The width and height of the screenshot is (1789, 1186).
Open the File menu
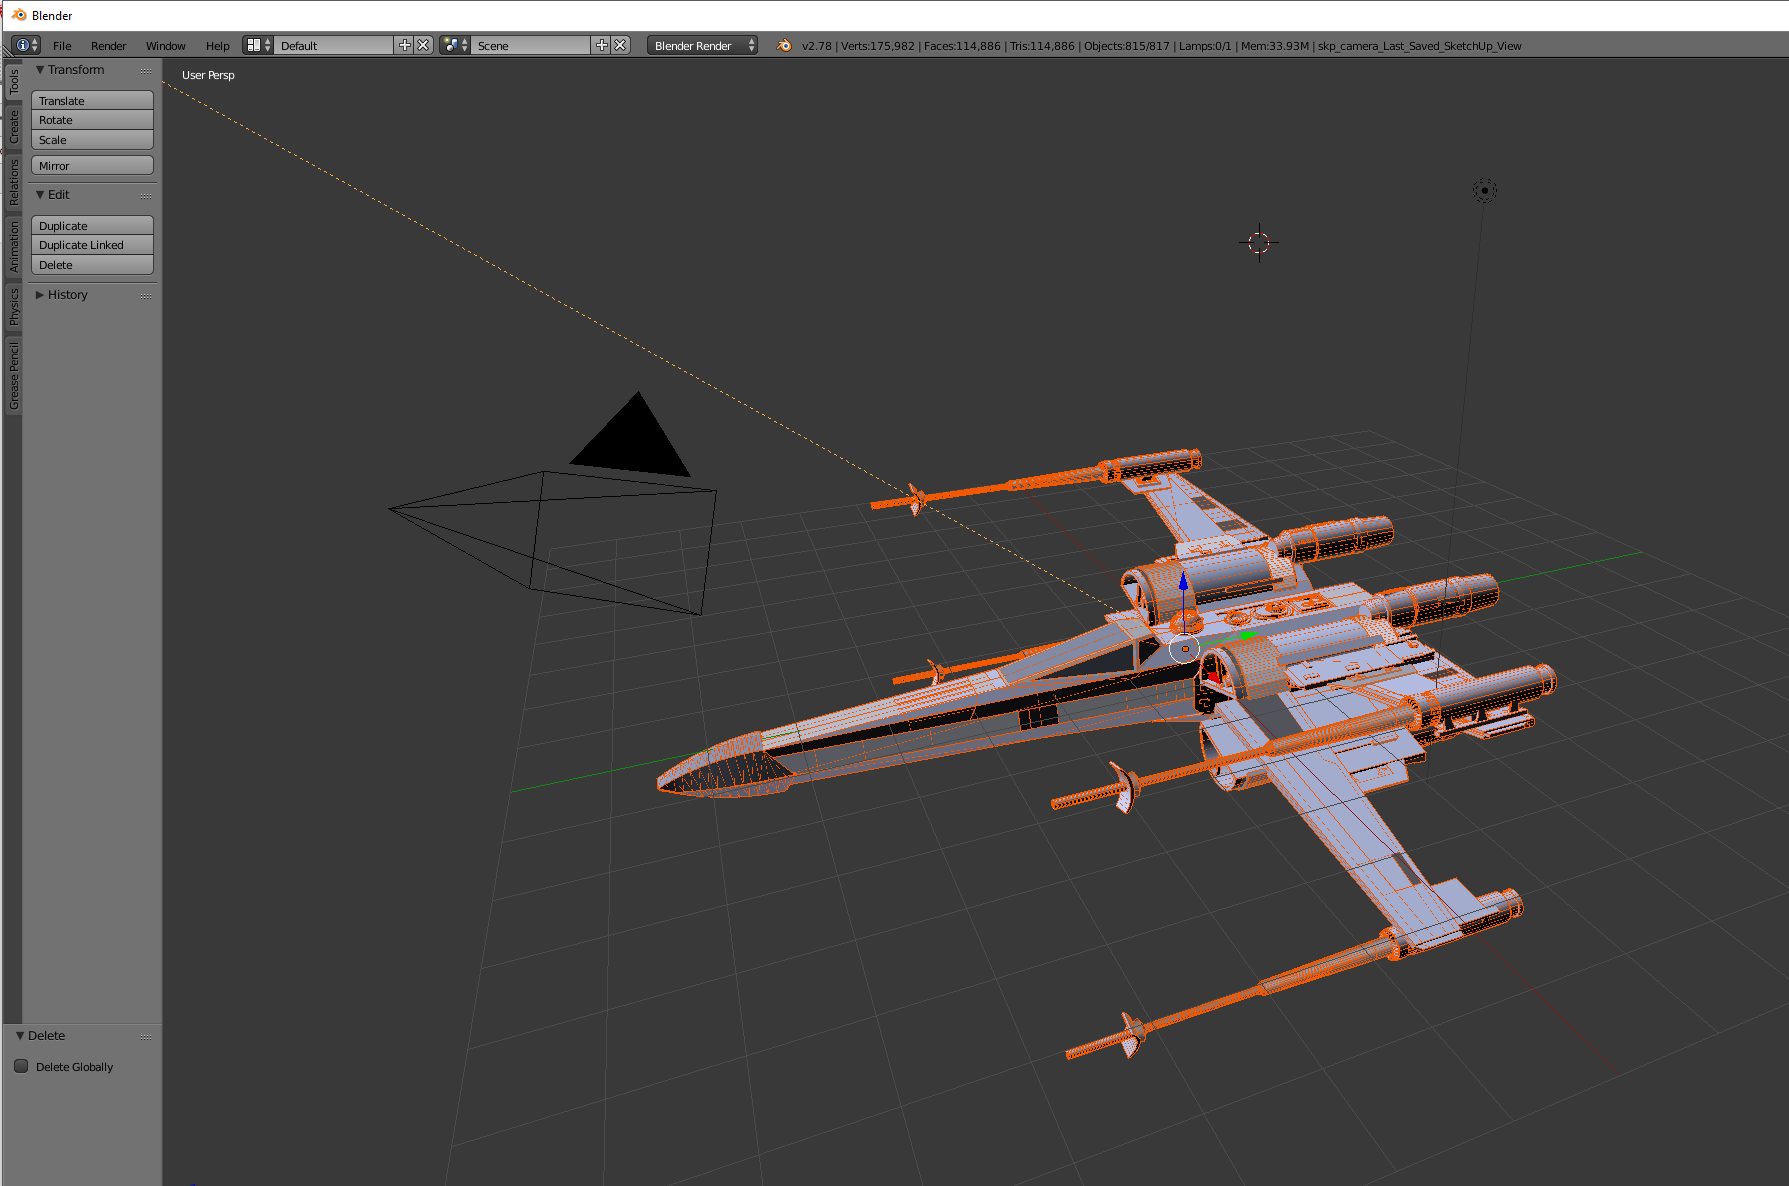(62, 46)
